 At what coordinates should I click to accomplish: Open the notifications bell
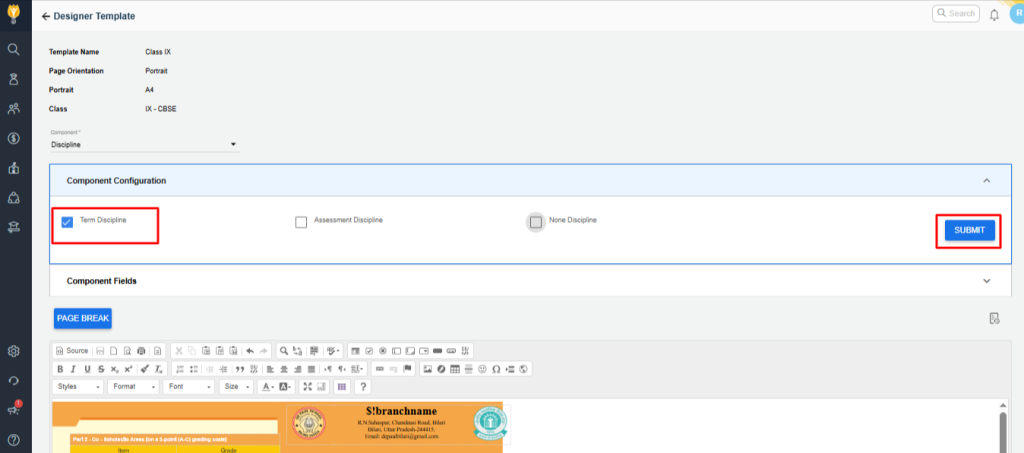(x=994, y=15)
